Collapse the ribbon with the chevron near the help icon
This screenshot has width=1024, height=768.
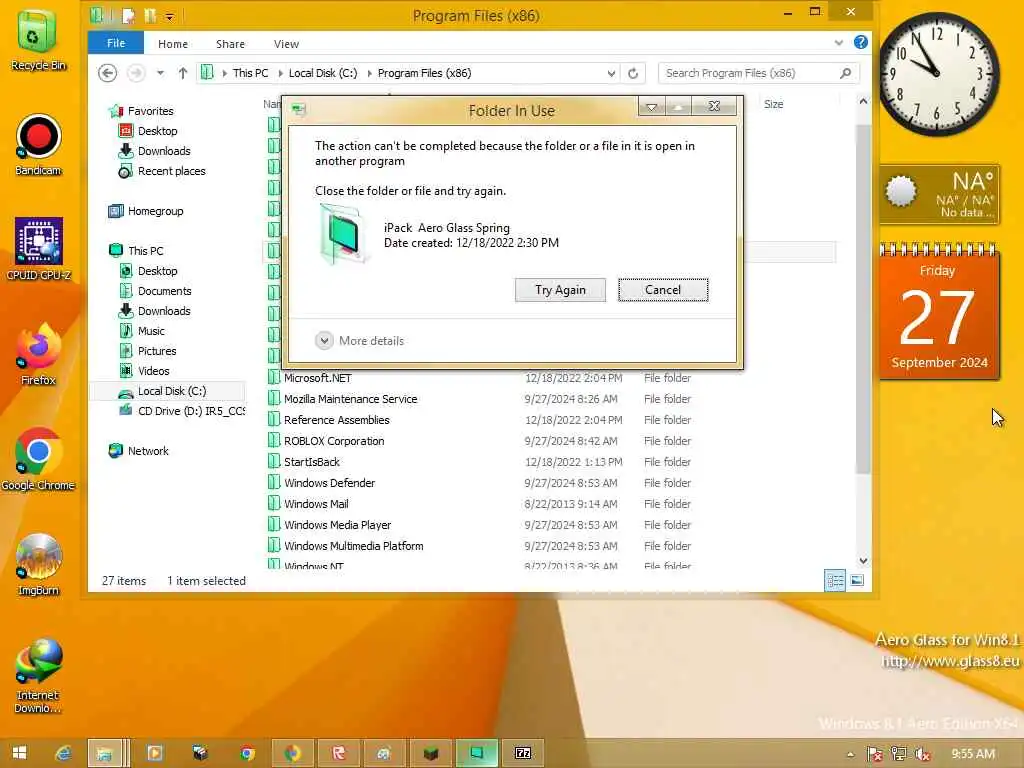tap(839, 43)
